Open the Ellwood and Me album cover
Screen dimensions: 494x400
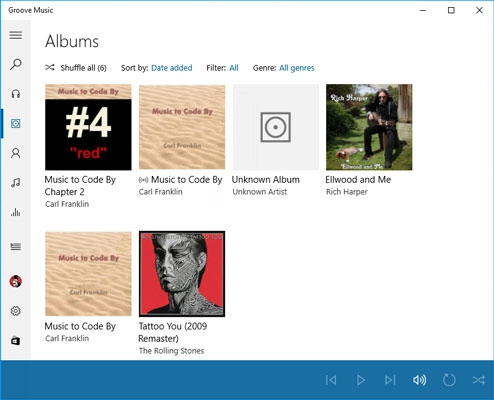(369, 127)
